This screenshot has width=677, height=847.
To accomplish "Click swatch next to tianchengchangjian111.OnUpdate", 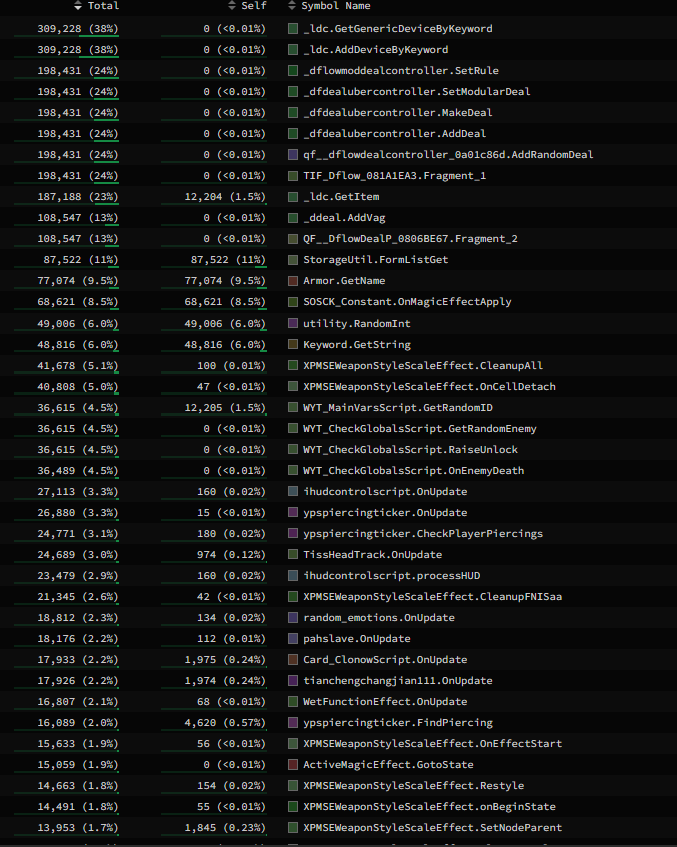I will pyautogui.click(x=293, y=681).
